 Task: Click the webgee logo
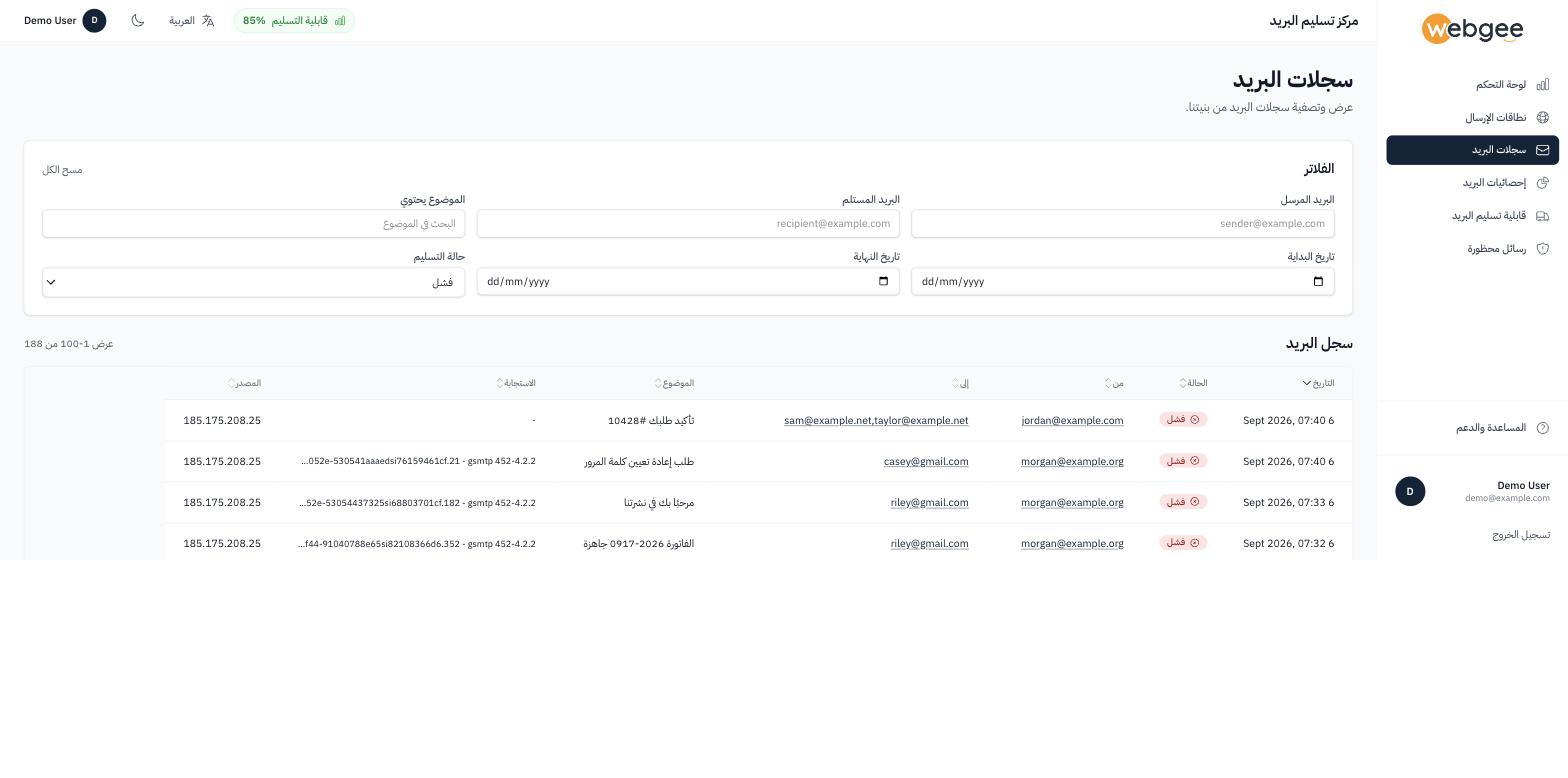click(x=1472, y=29)
